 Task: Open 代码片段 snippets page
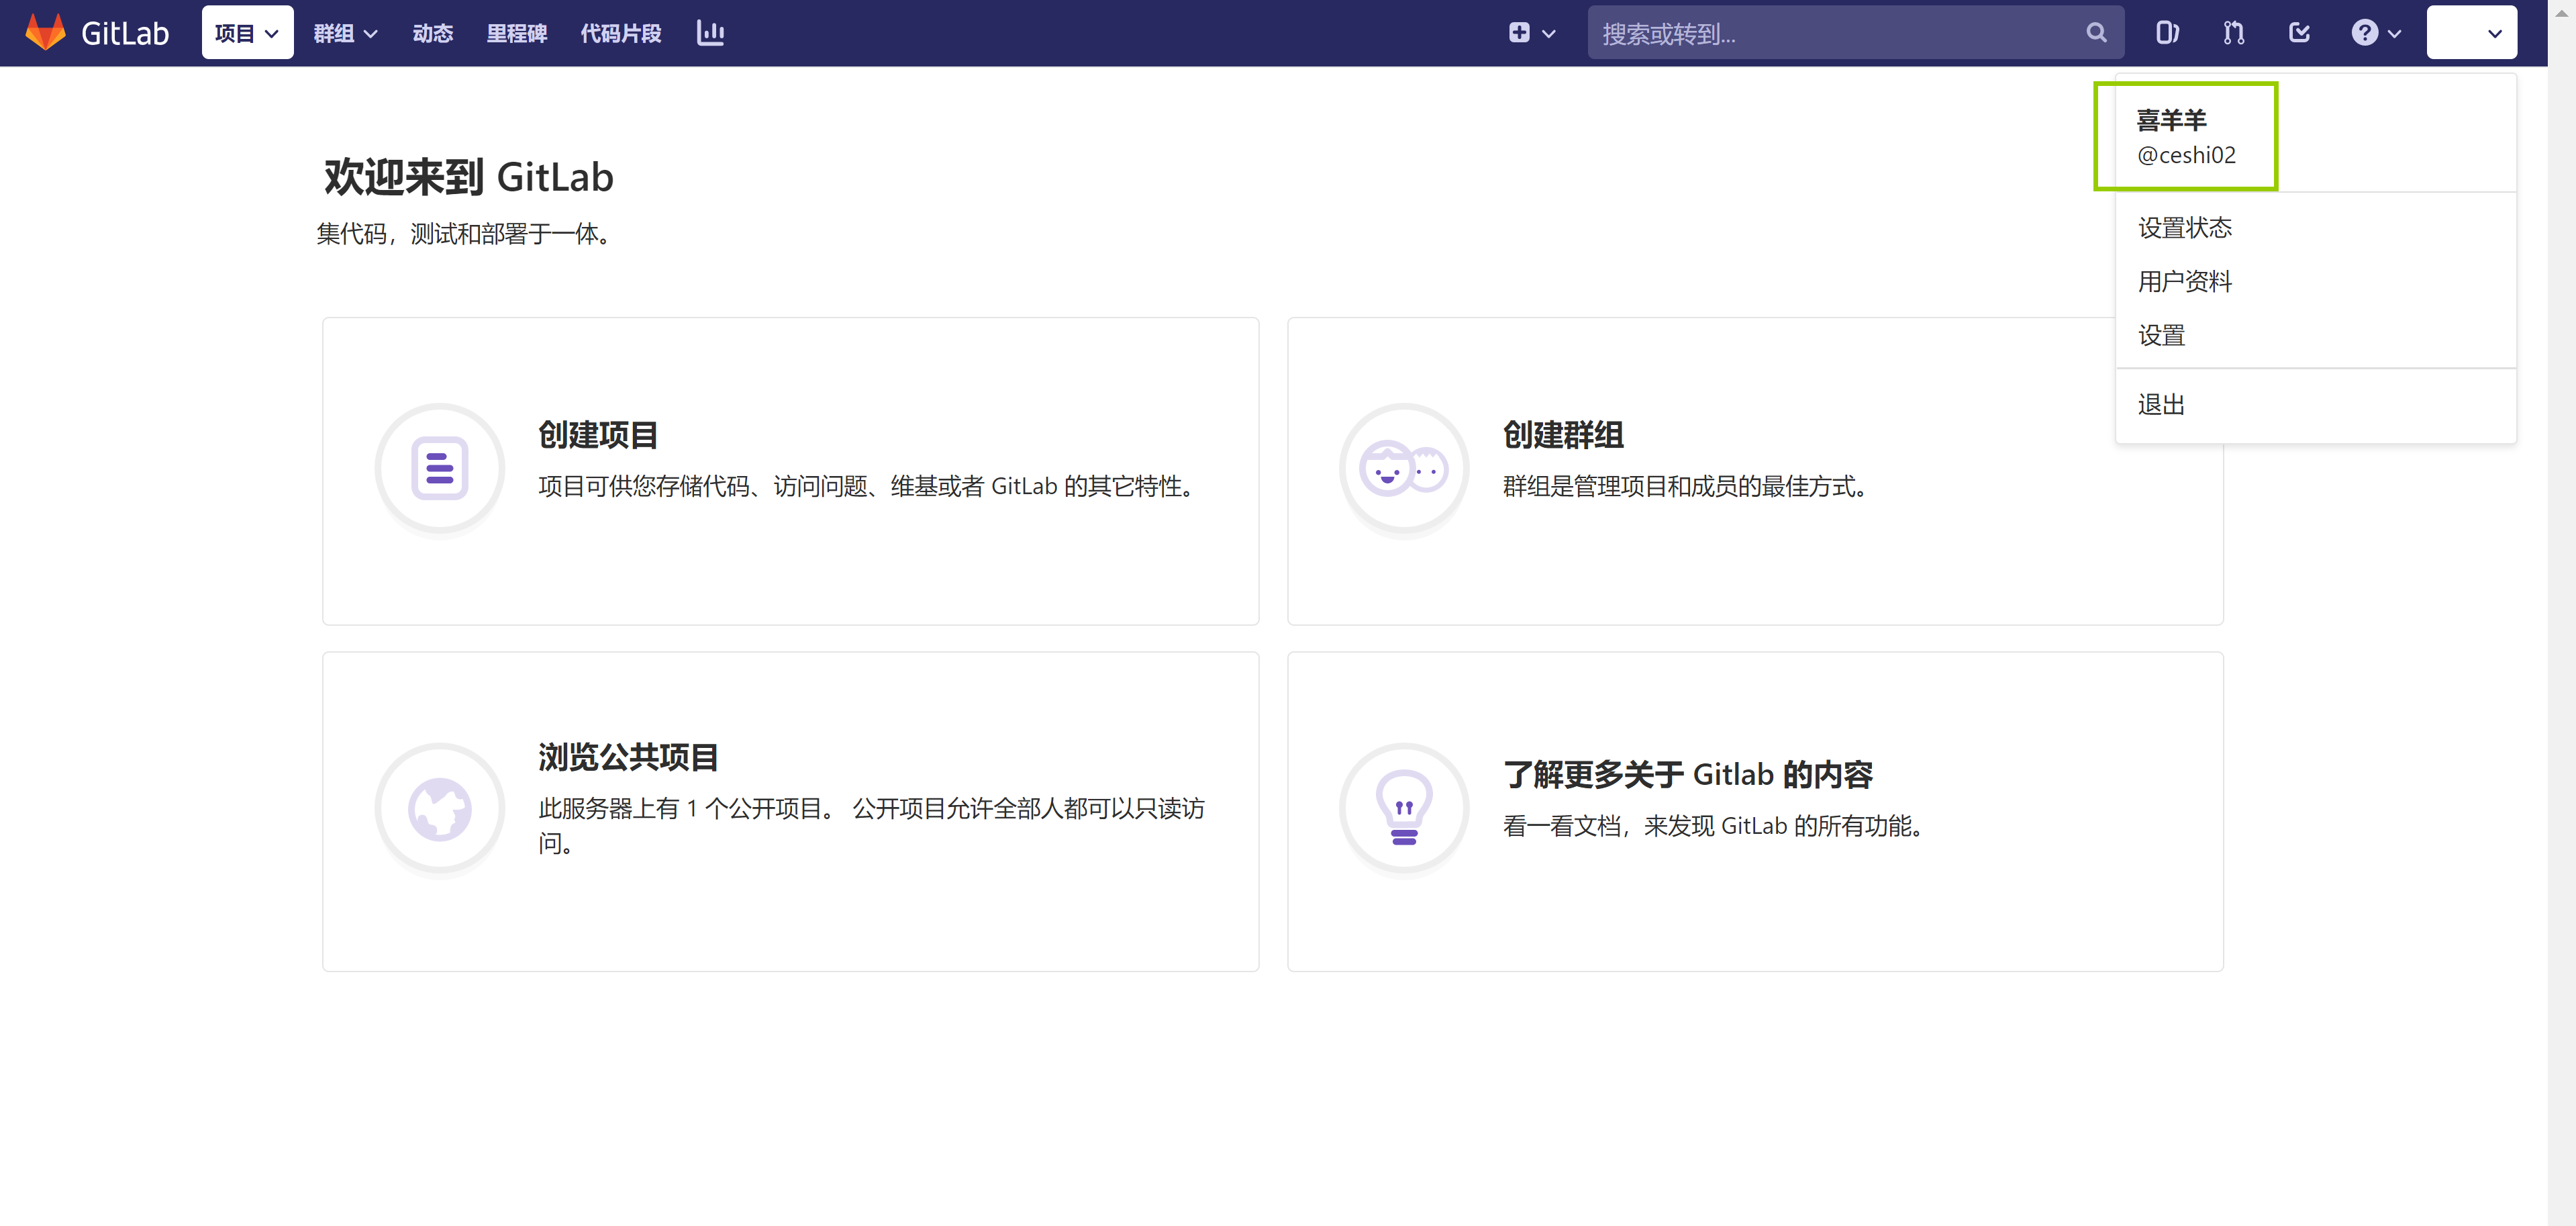(x=621, y=33)
